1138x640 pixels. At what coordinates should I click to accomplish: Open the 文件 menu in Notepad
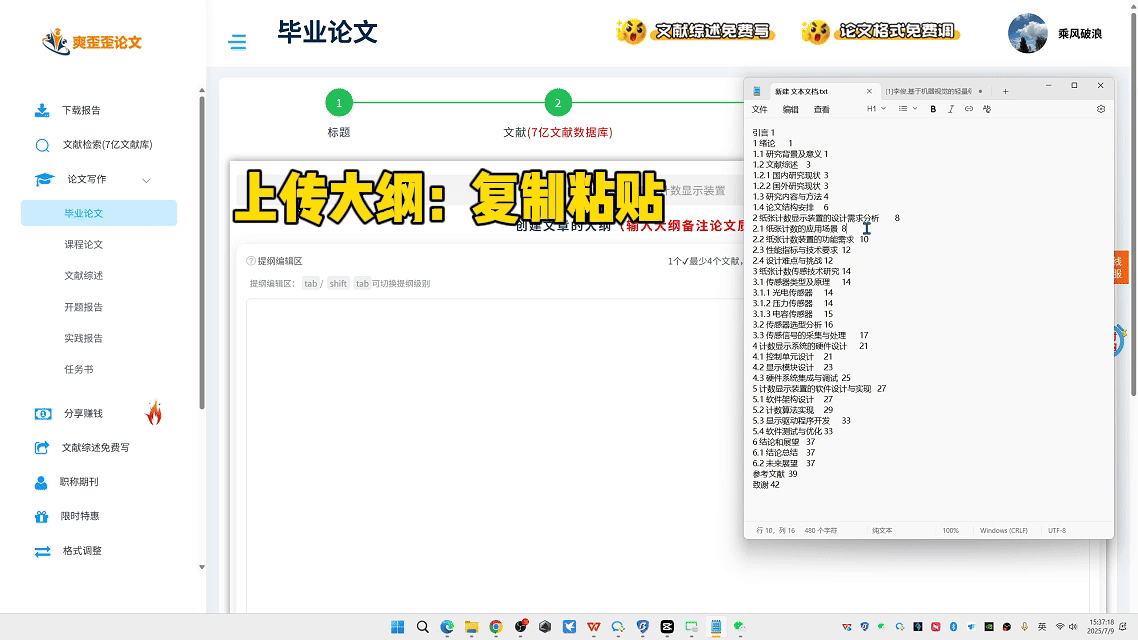click(x=759, y=109)
